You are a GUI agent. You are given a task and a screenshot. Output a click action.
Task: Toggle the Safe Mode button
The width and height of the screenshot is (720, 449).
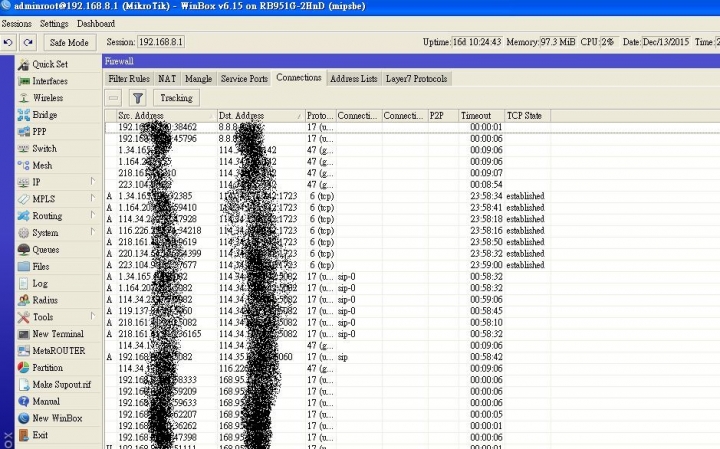(x=69, y=42)
